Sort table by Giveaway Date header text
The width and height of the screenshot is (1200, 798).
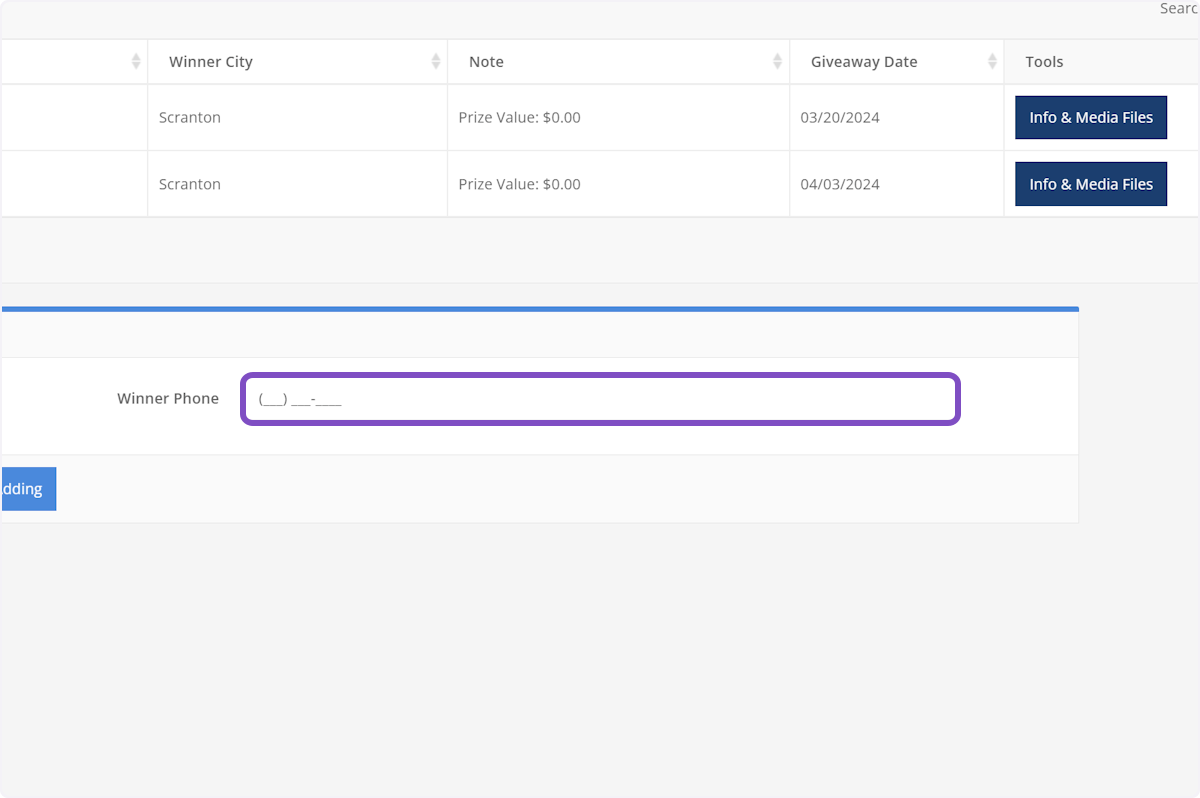(x=864, y=62)
